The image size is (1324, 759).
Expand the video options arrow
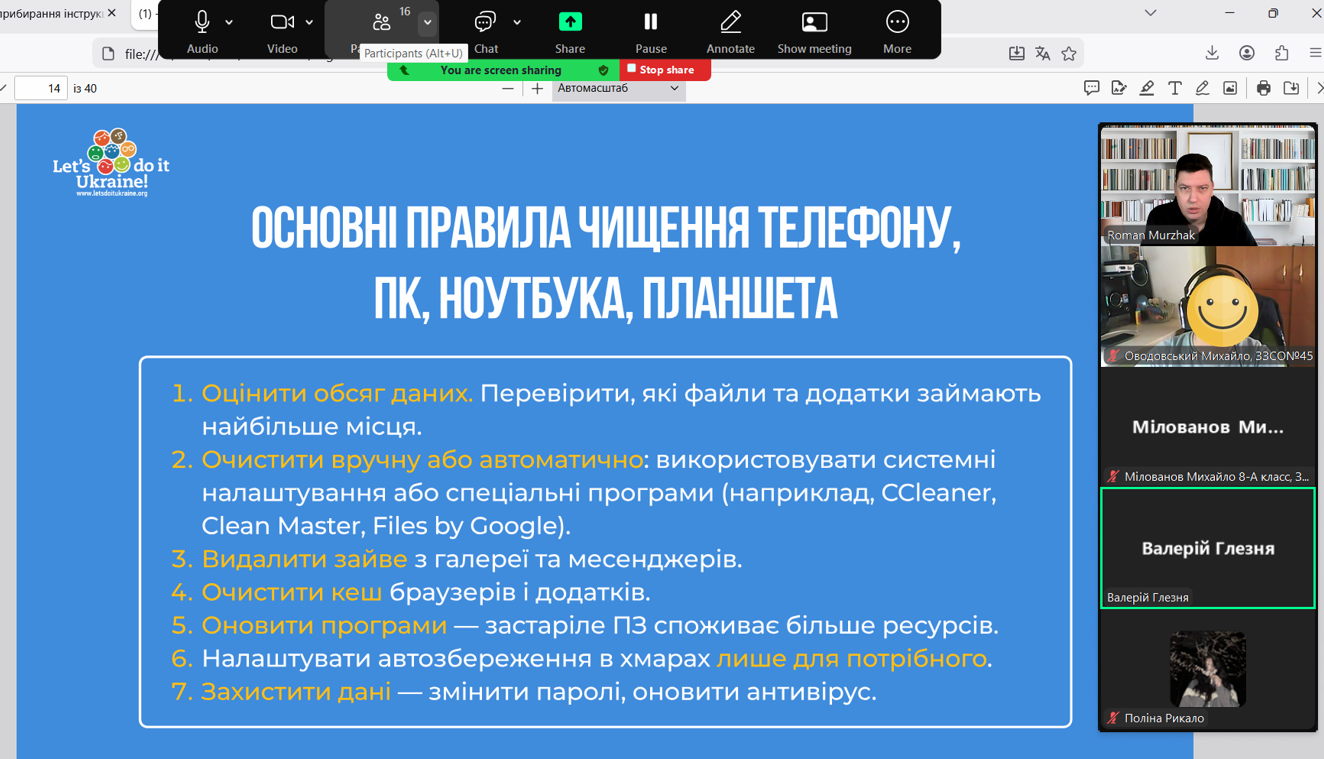(x=309, y=22)
